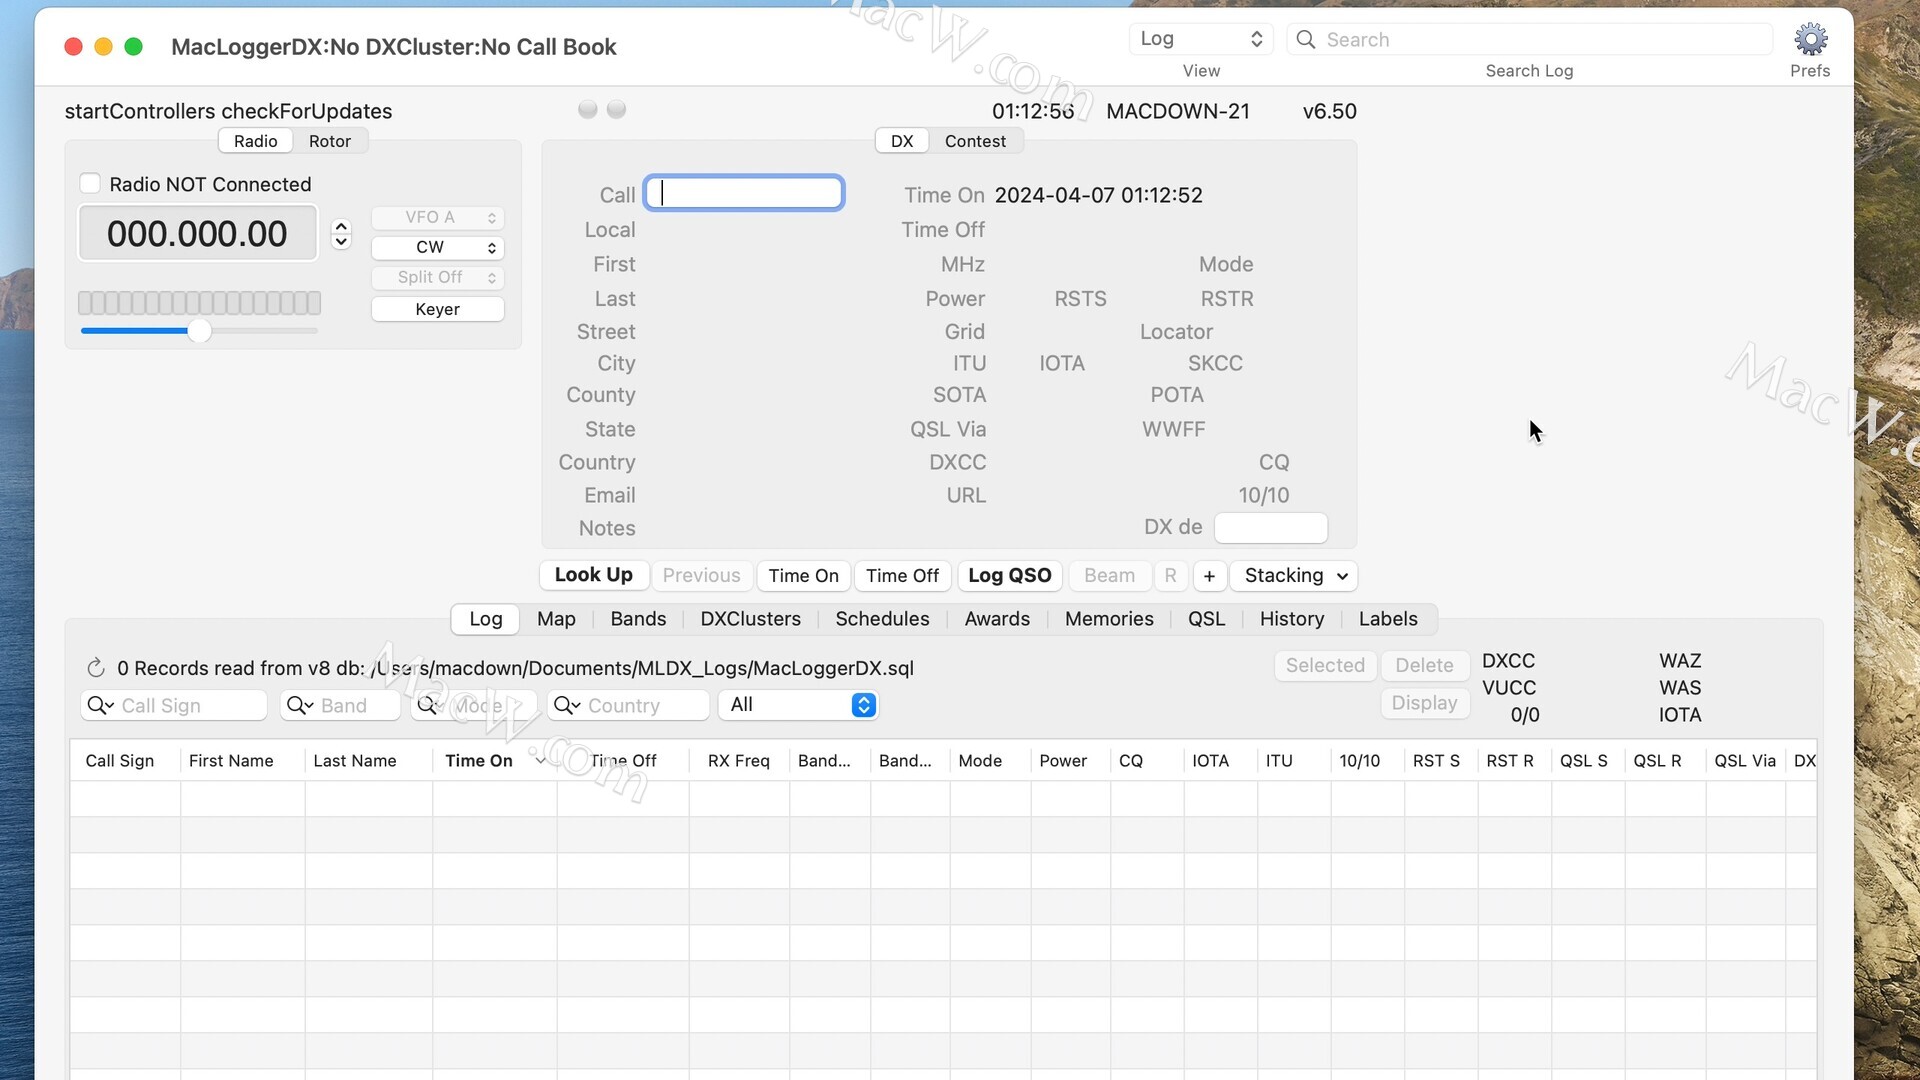Sort by QSL Via column header
The height and width of the screenshot is (1080, 1920).
pos(1745,761)
